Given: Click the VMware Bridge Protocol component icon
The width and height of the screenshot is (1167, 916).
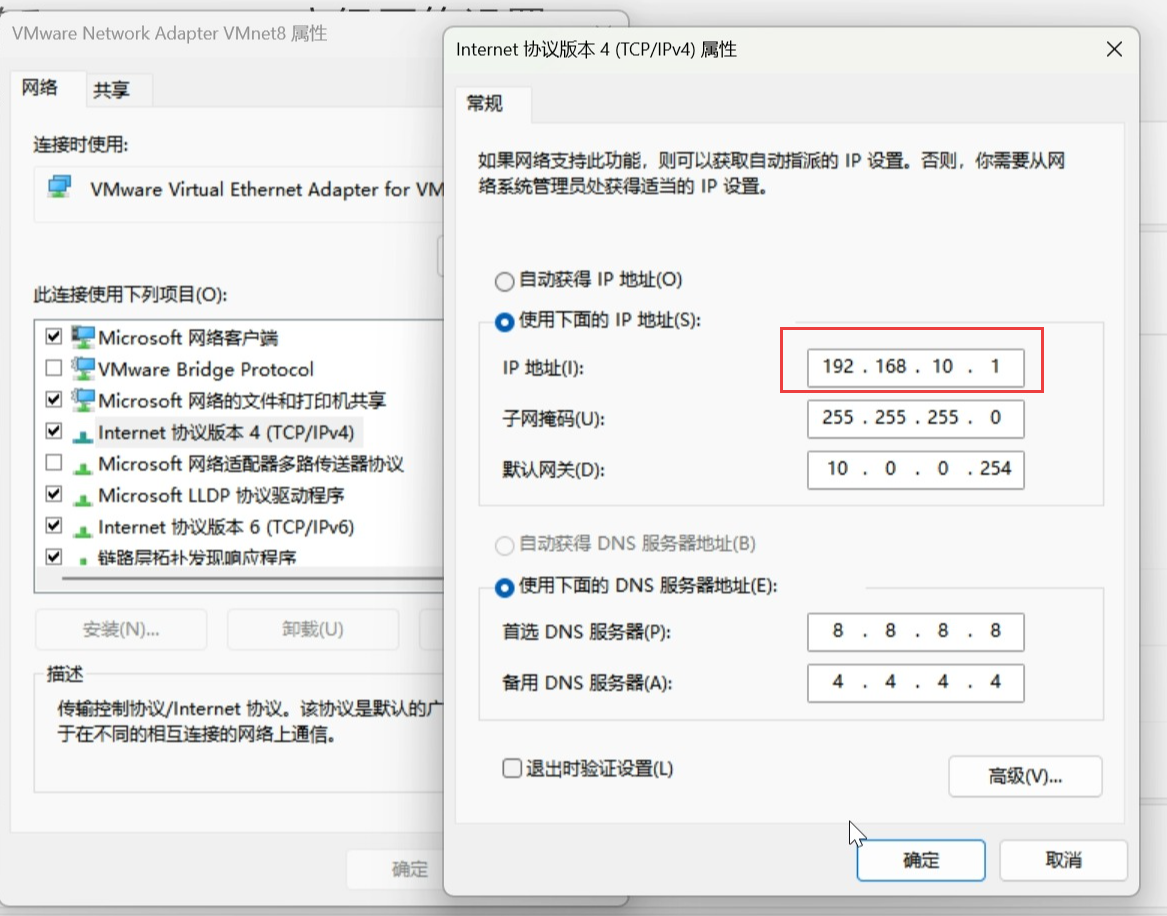Looking at the screenshot, I should [83, 368].
